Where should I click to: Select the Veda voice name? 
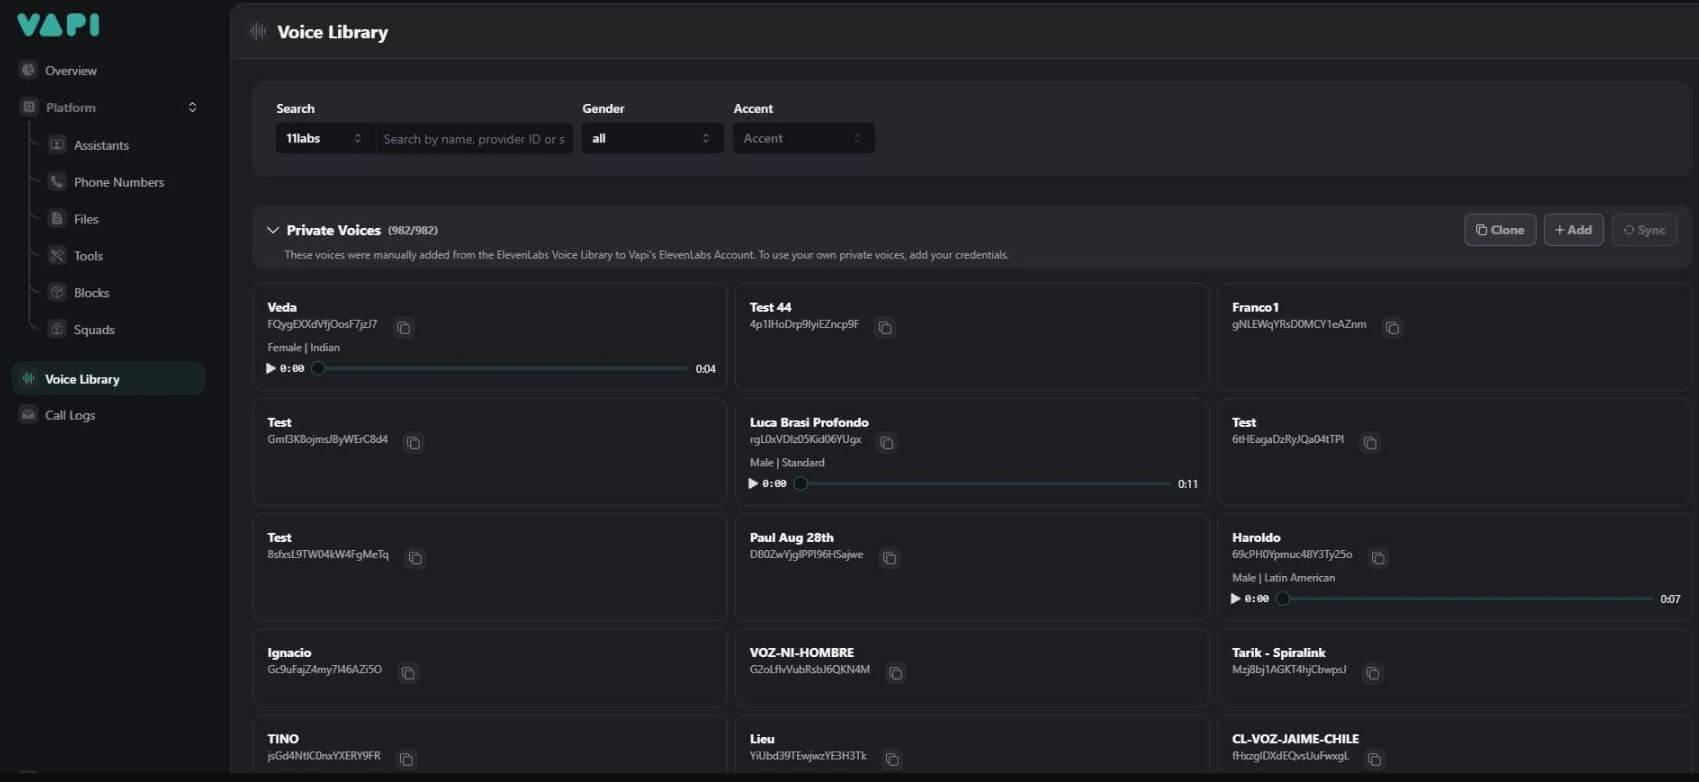pyautogui.click(x=282, y=307)
